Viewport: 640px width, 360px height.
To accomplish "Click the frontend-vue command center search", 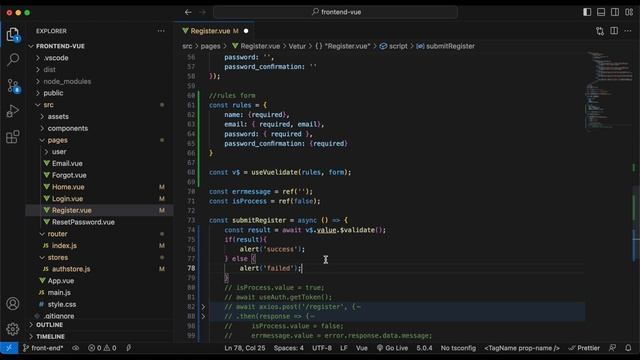I will pos(336,12).
